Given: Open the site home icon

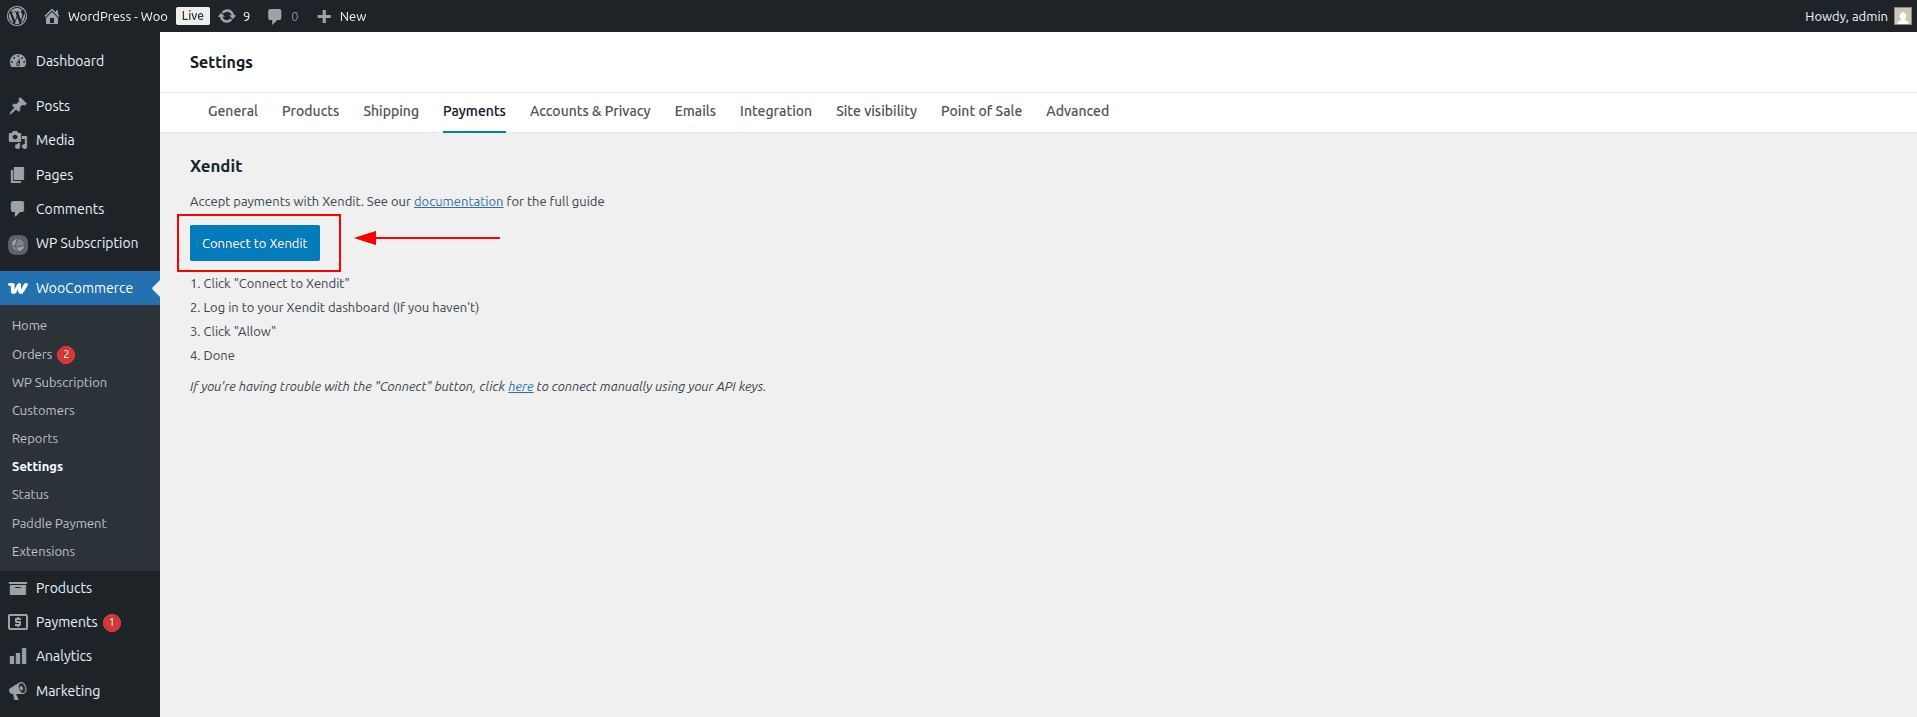Looking at the screenshot, I should [52, 16].
